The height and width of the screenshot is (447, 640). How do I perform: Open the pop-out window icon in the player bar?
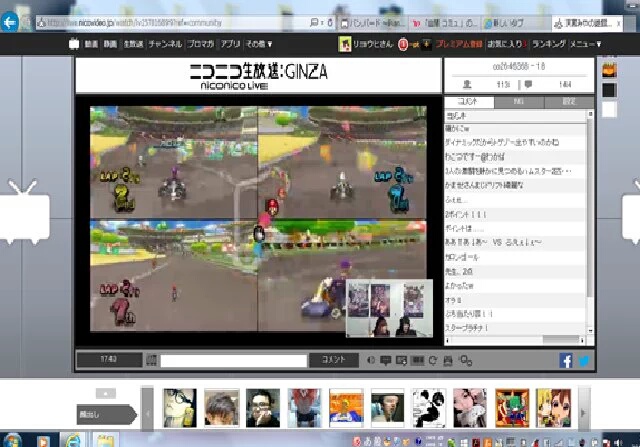pyautogui.click(x=465, y=360)
